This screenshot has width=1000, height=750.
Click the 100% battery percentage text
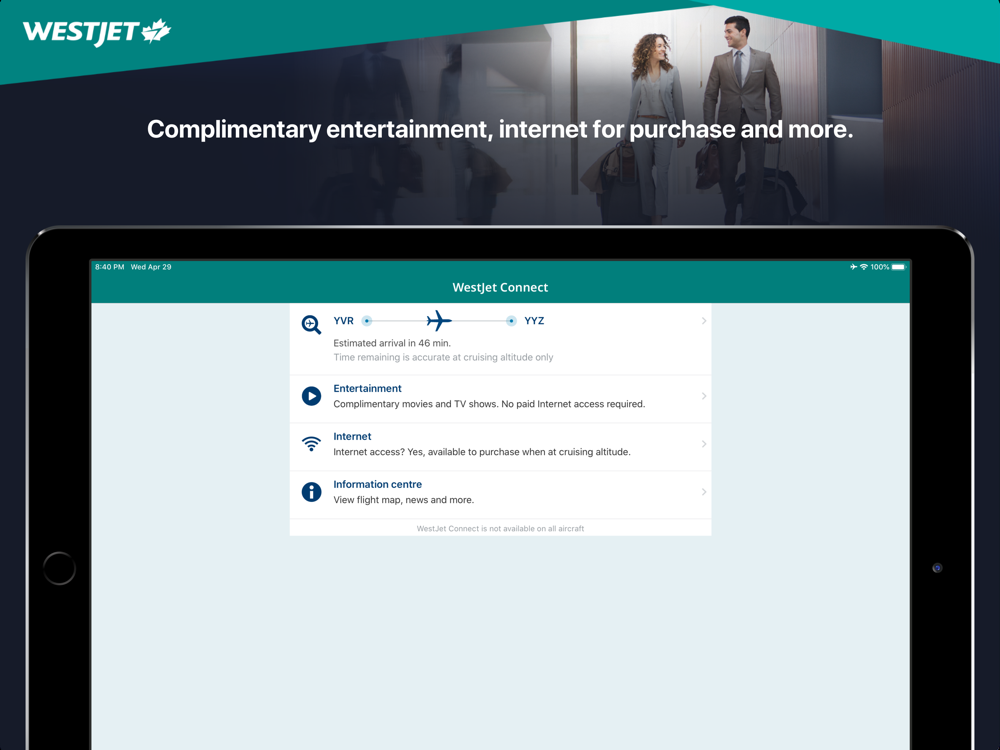click(x=879, y=267)
